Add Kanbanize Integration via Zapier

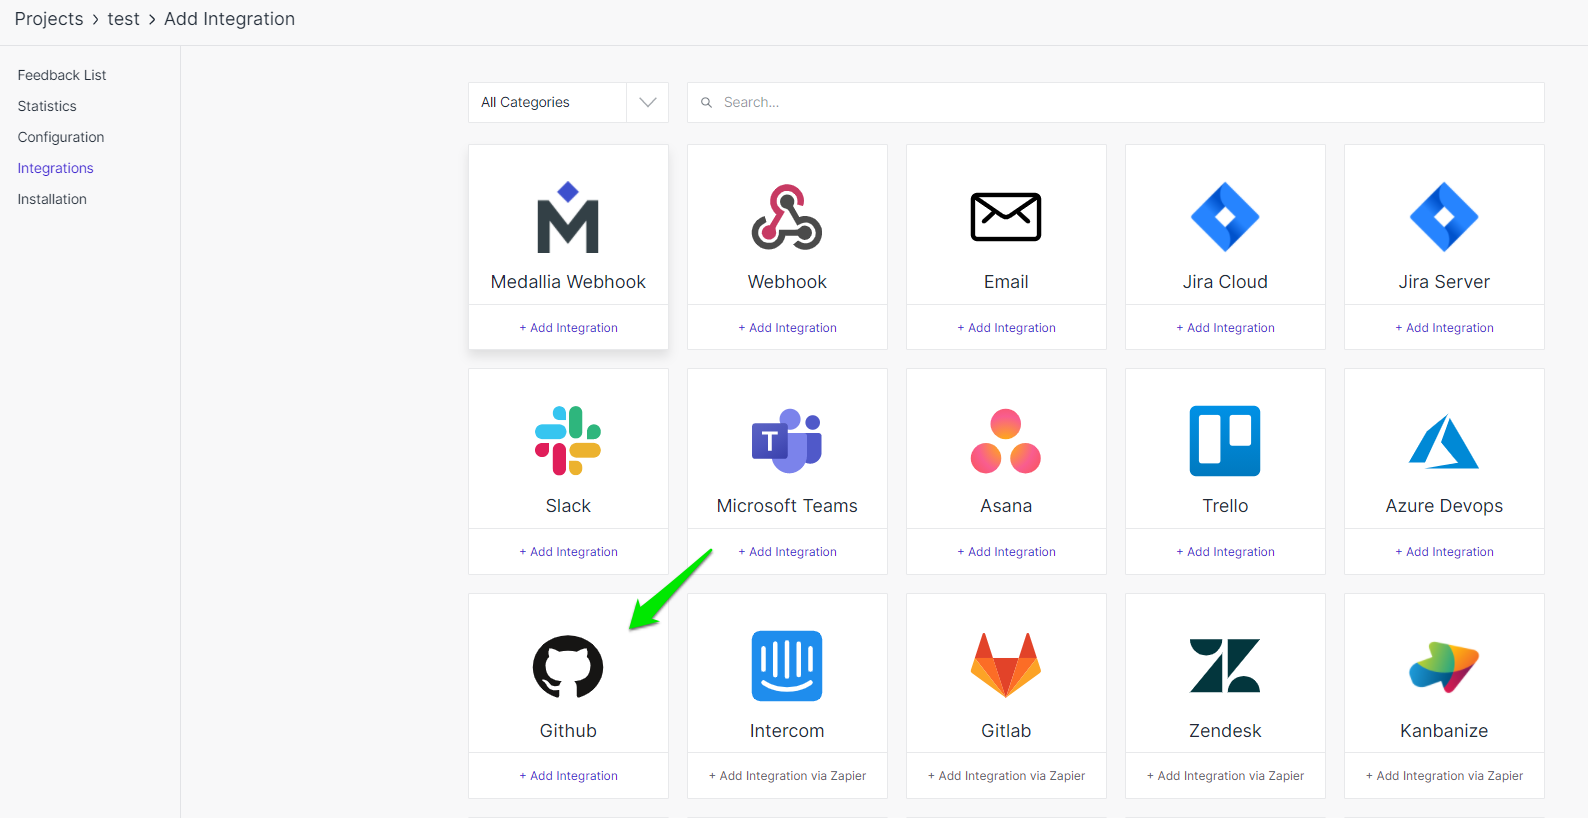tap(1444, 776)
